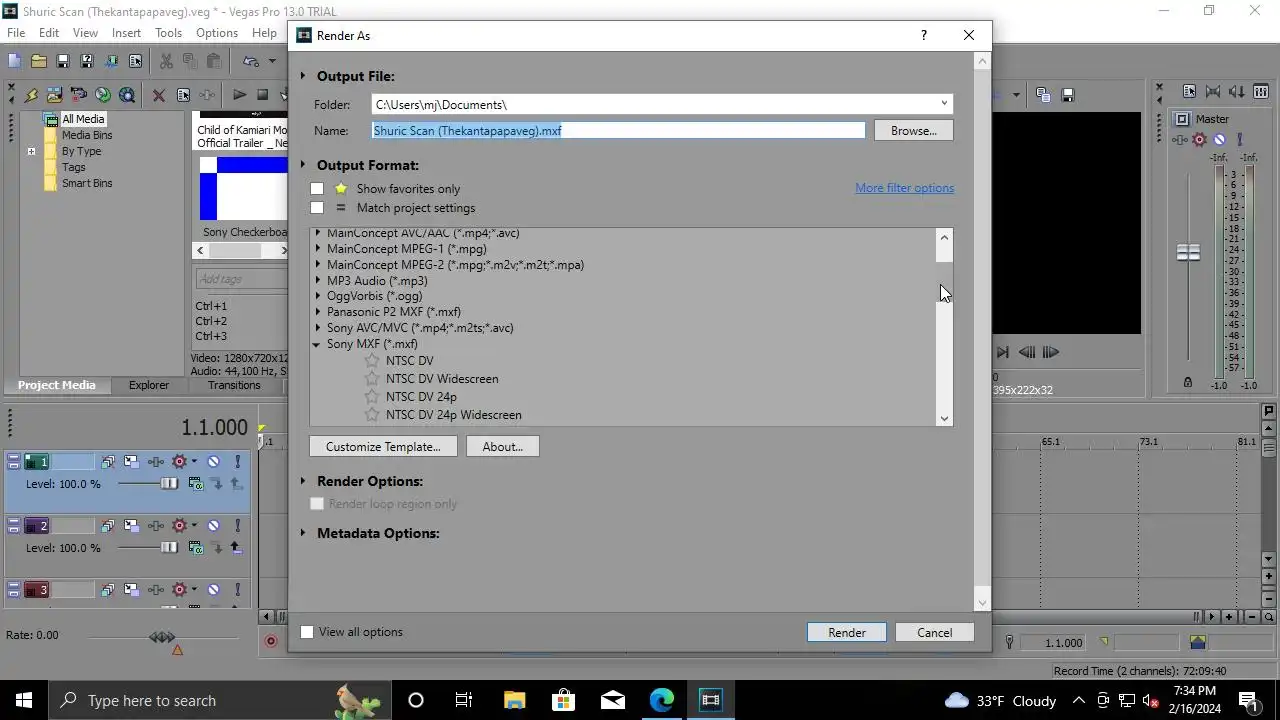Open Track FX gear on track 1
Viewport: 1280px width, 720px height.
click(x=179, y=462)
